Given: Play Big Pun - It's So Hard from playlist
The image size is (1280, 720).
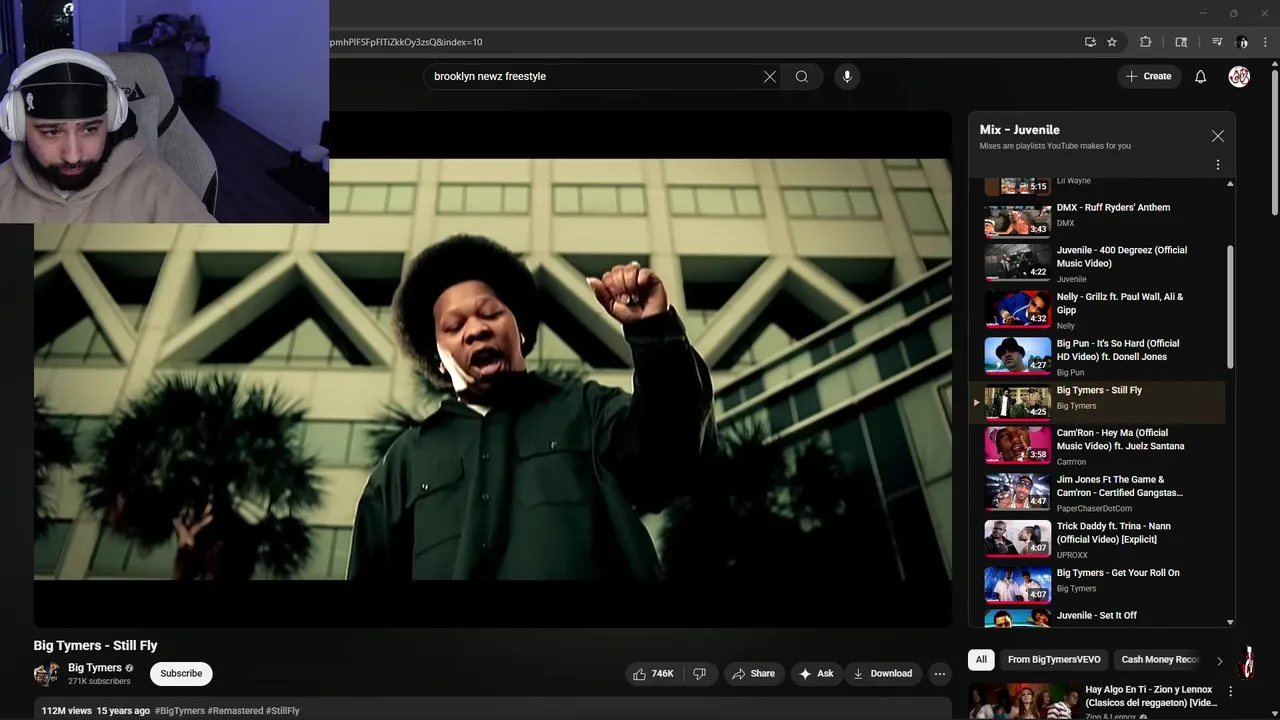Looking at the screenshot, I should click(1100, 357).
